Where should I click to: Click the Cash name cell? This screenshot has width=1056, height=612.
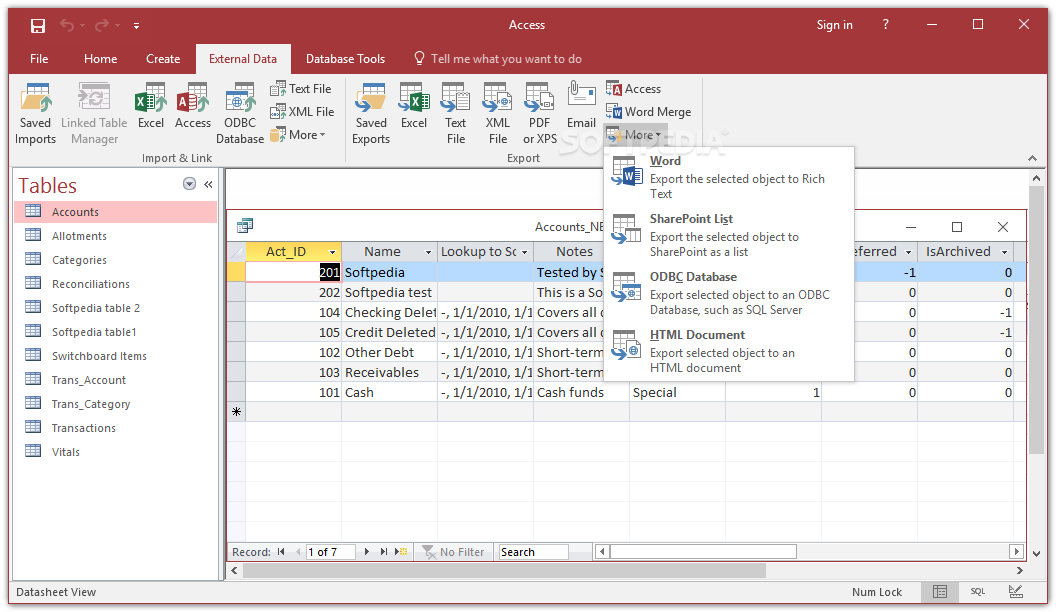pos(389,393)
